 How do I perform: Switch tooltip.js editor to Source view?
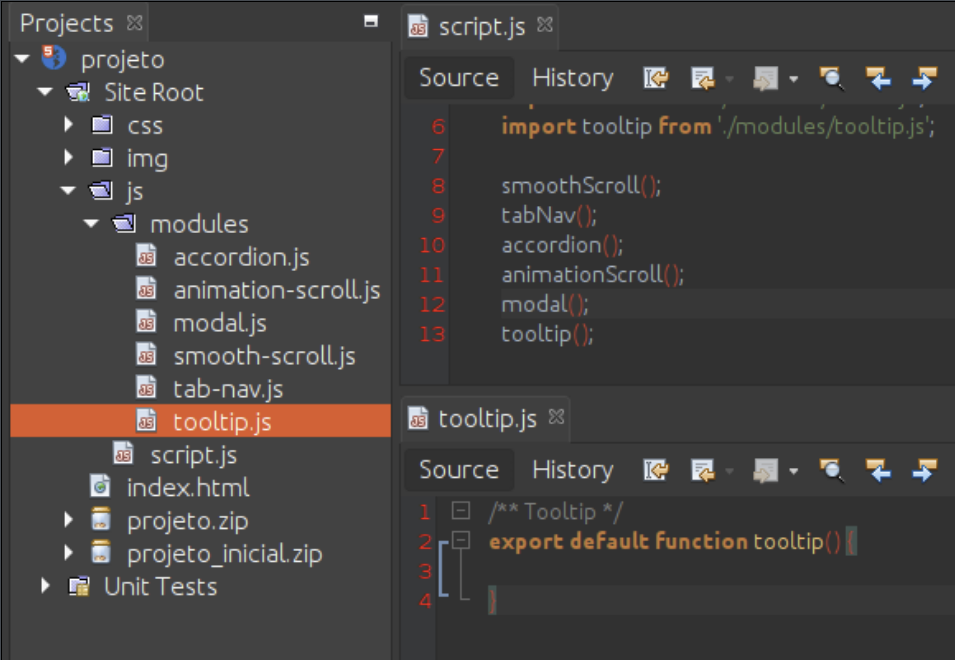[x=458, y=470]
